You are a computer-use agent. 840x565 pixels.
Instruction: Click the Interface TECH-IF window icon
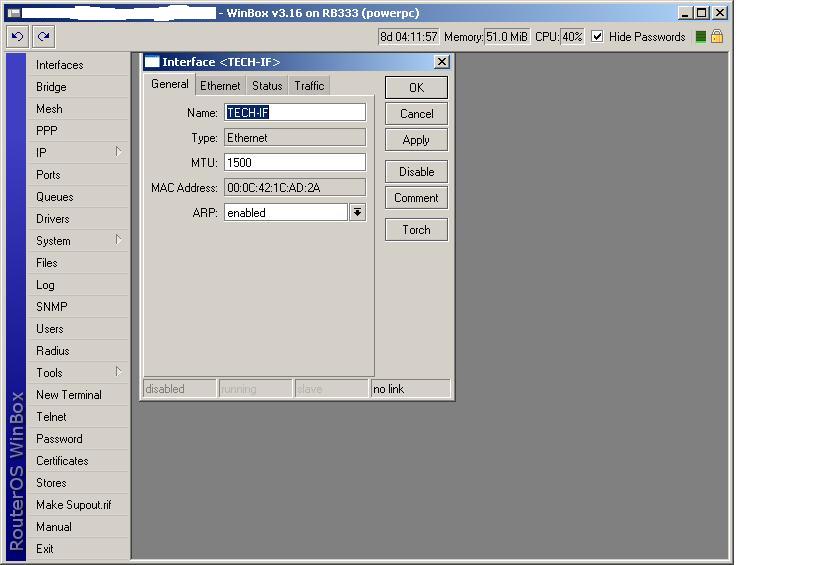tap(152, 62)
